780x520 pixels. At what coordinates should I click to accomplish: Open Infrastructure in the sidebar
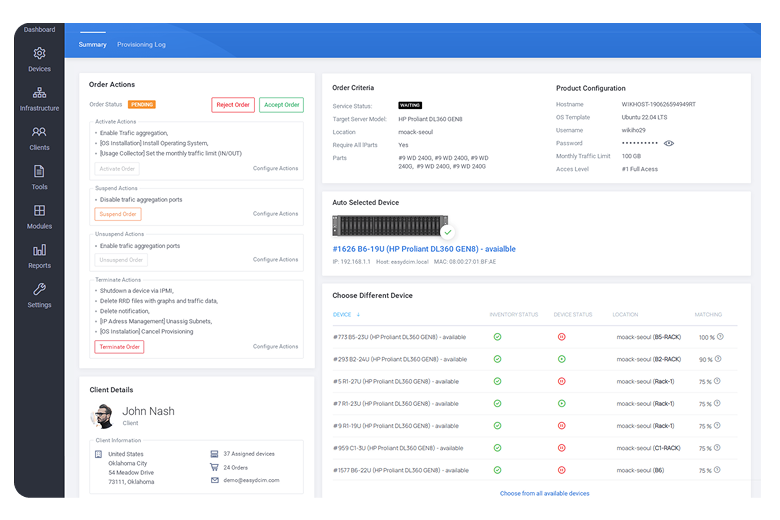tap(39, 99)
